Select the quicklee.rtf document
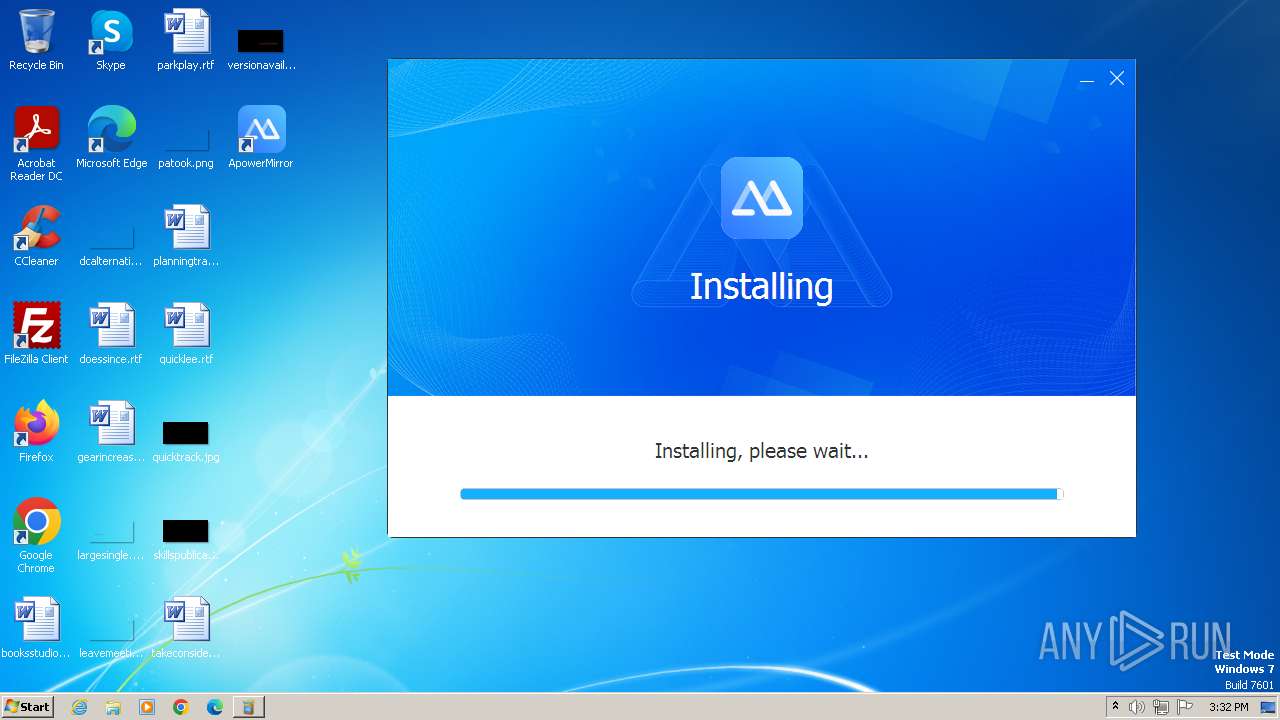This screenshot has height=720, width=1280. point(186,334)
